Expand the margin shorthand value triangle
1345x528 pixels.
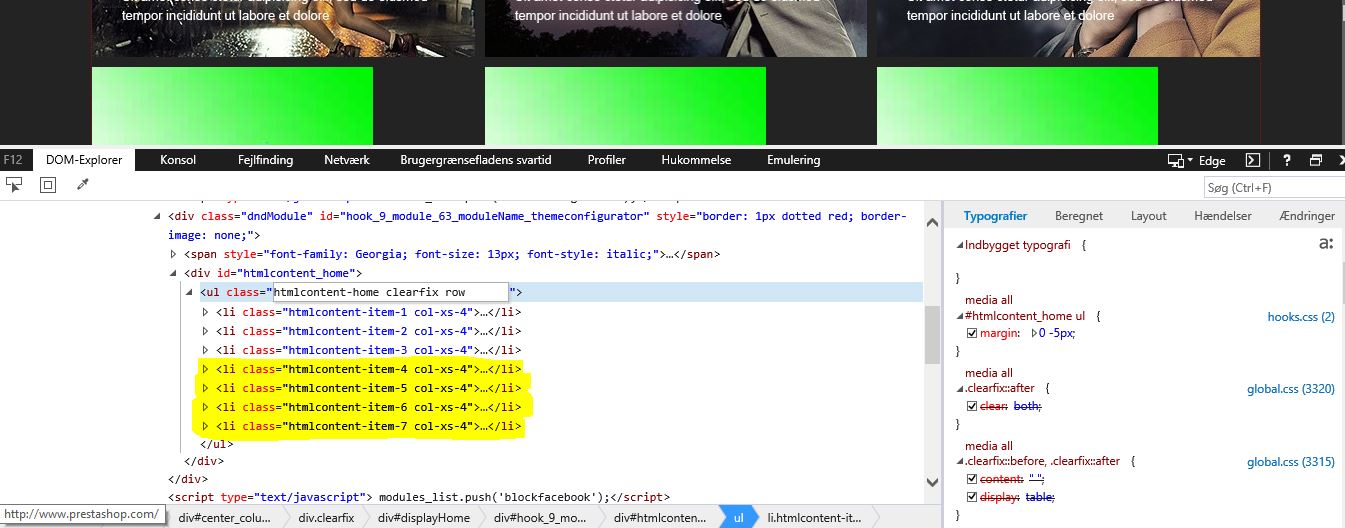[1035, 333]
